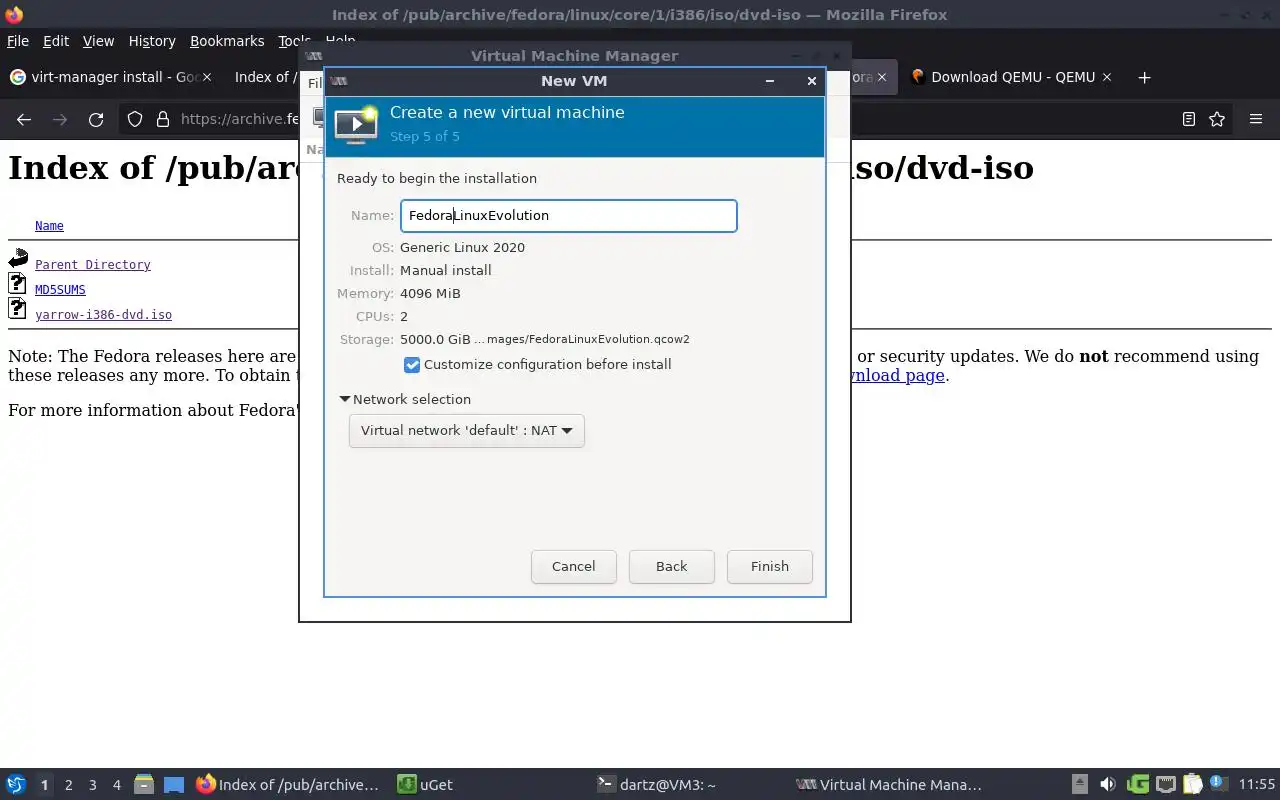1280x800 pixels.
Task: Switch to Firefox window in taskbar
Action: [x=288, y=785]
